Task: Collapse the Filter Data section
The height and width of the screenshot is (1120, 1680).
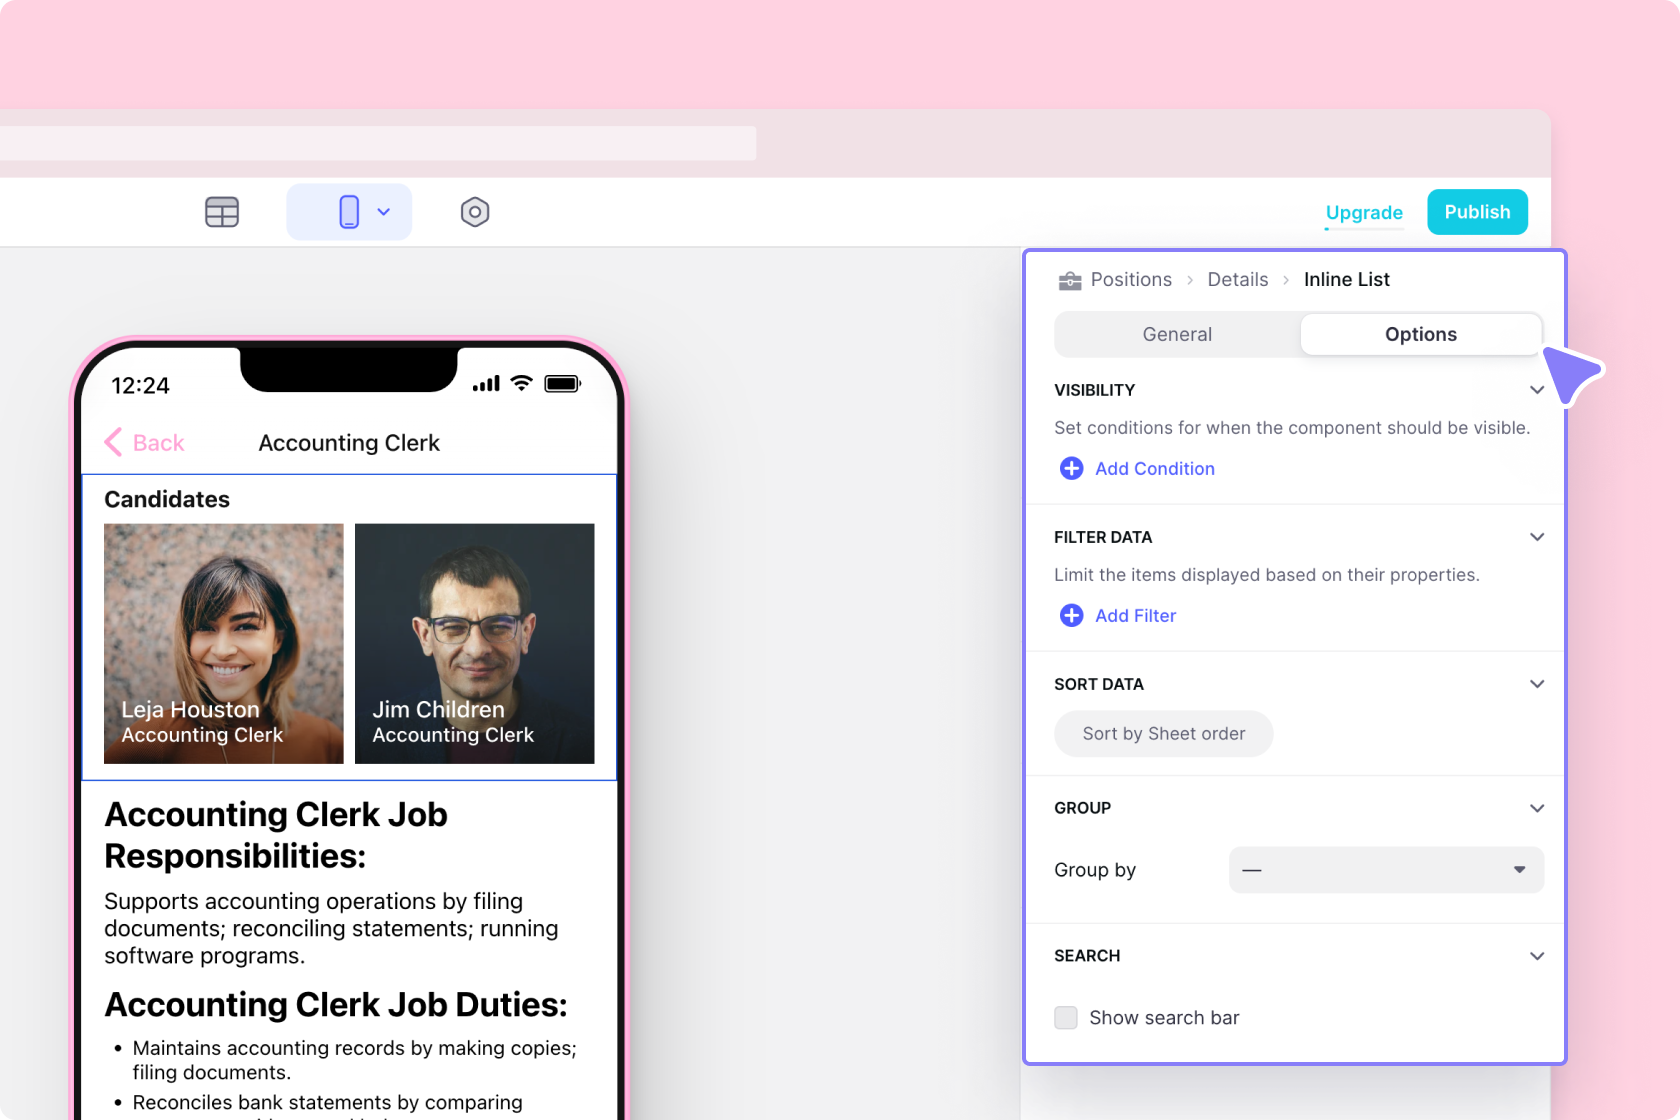Action: click(x=1537, y=537)
